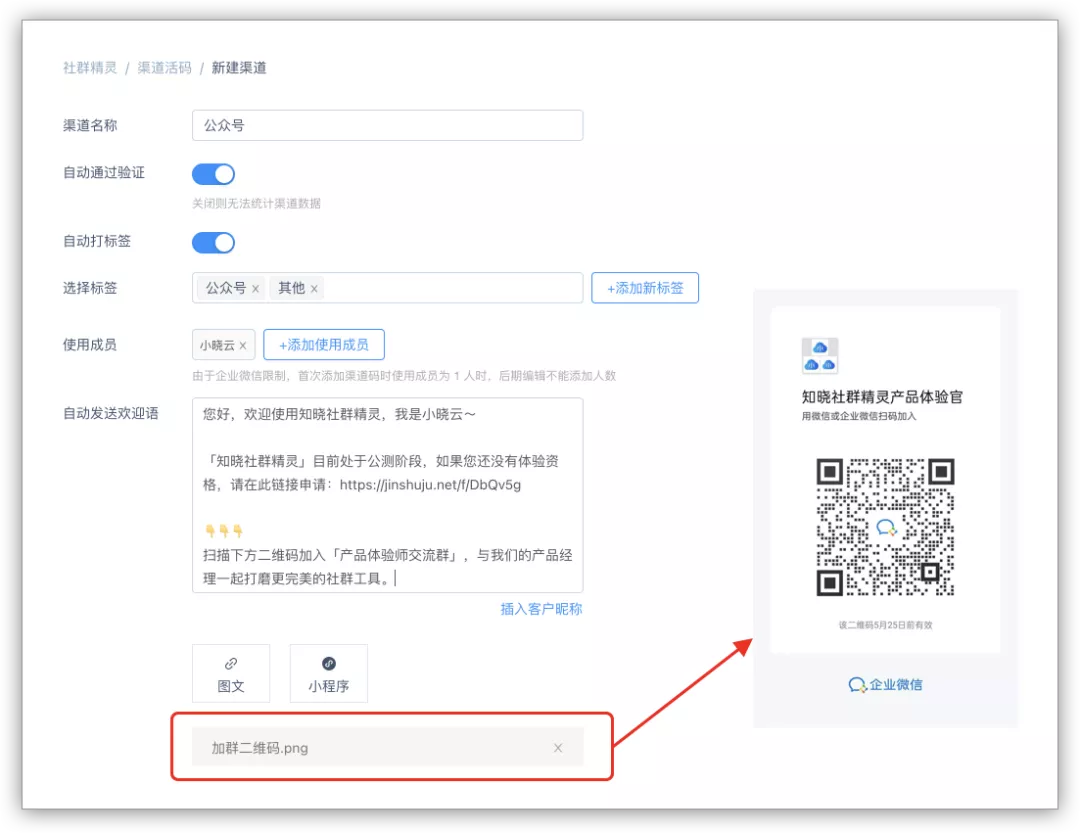Image resolution: width=1080 pixels, height=833 pixels.
Task: Click the QR code preview image
Action: point(885,527)
